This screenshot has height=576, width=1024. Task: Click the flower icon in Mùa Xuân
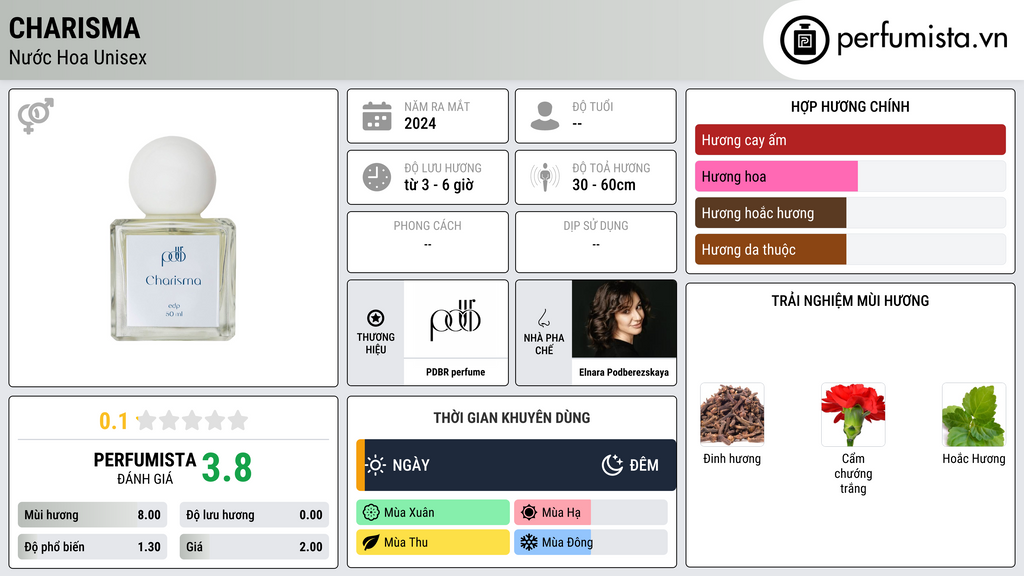(371, 513)
